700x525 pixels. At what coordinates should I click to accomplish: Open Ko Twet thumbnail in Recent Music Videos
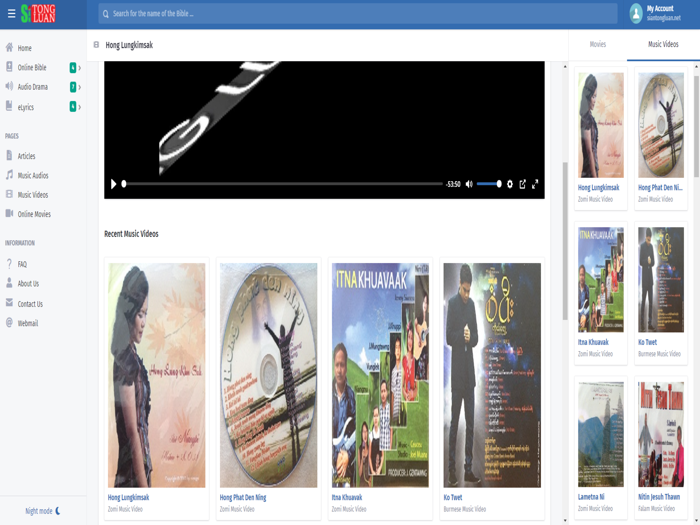coord(492,375)
